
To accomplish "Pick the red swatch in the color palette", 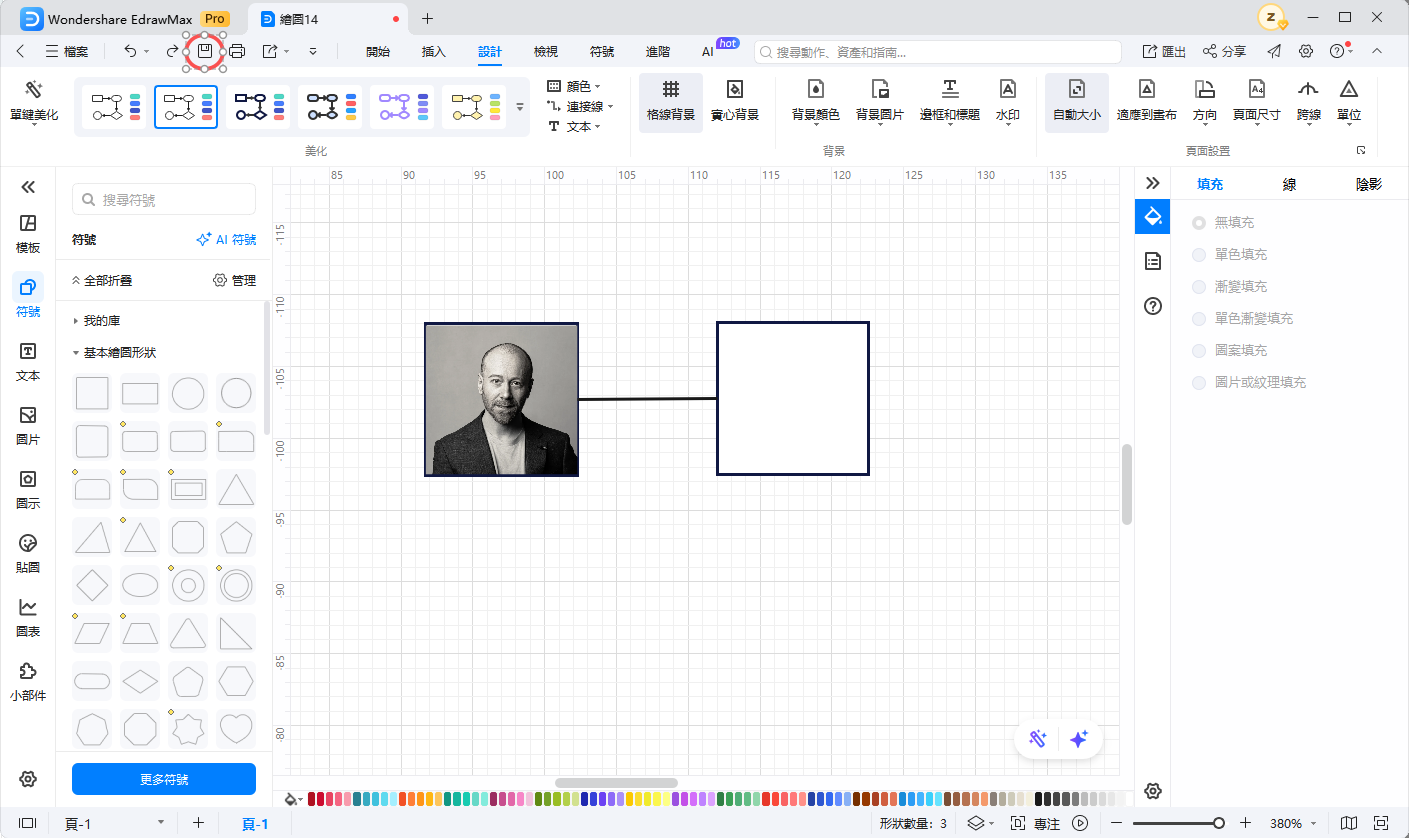I will pyautogui.click(x=313, y=799).
